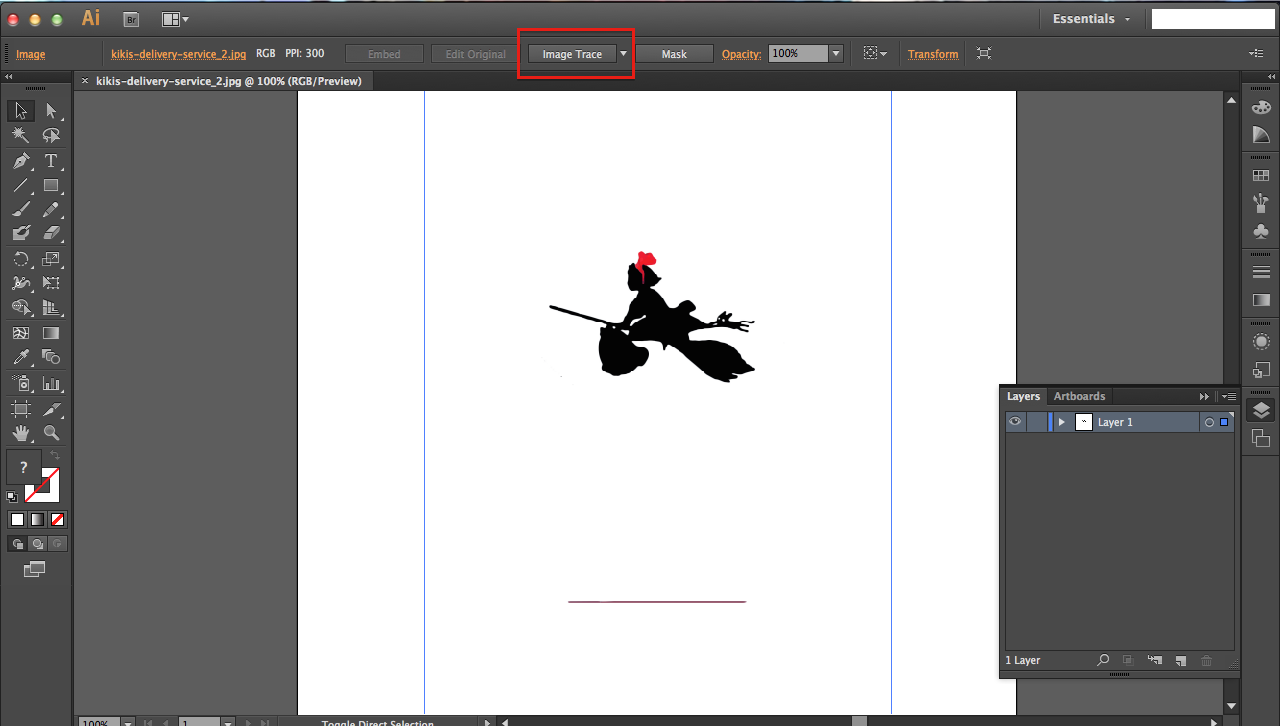This screenshot has height=726, width=1280.
Task: Choose the Column Graph tool
Action: pyautogui.click(x=51, y=383)
